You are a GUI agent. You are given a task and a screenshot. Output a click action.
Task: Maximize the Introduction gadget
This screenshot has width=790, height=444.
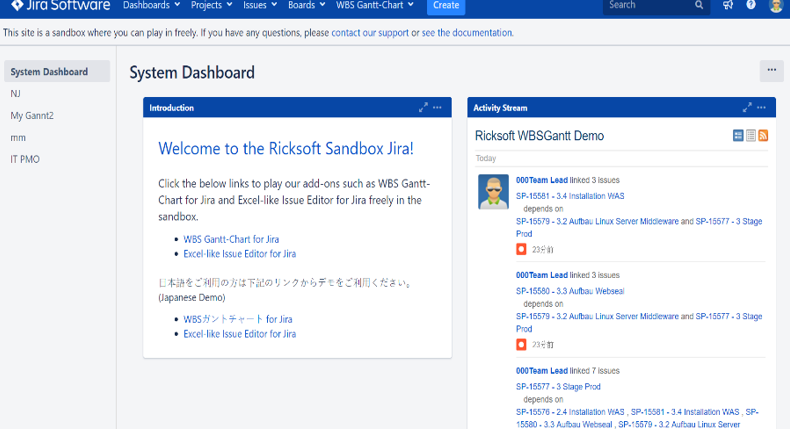(x=423, y=107)
